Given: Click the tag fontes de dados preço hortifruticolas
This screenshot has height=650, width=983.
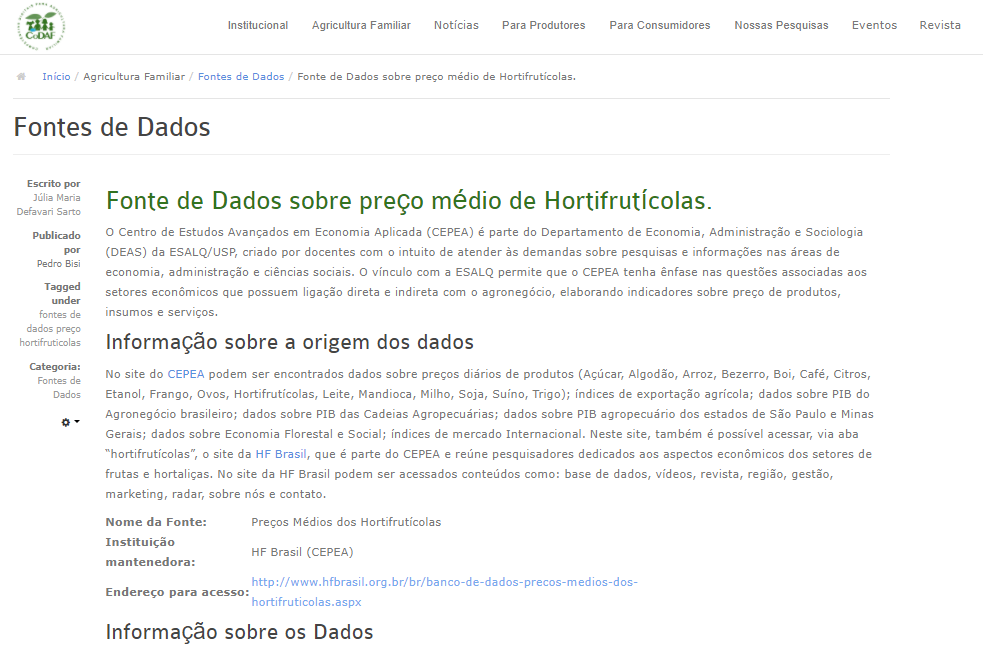Looking at the screenshot, I should 52,329.
